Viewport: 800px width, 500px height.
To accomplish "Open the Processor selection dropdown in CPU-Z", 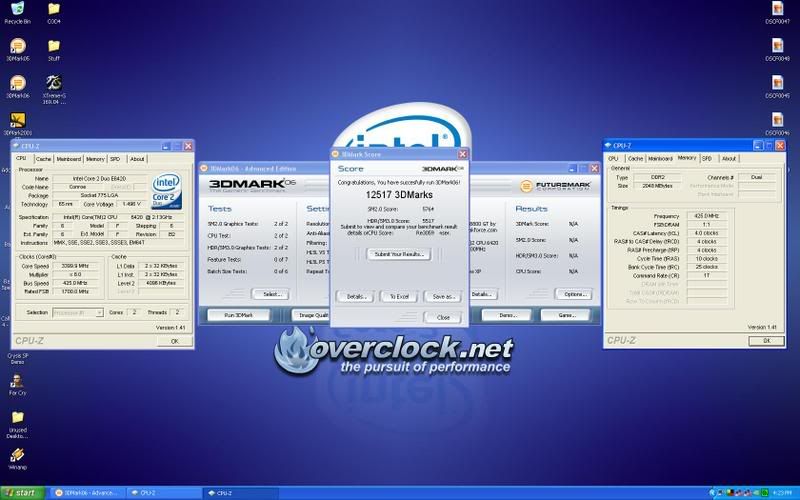I will click(x=79, y=313).
